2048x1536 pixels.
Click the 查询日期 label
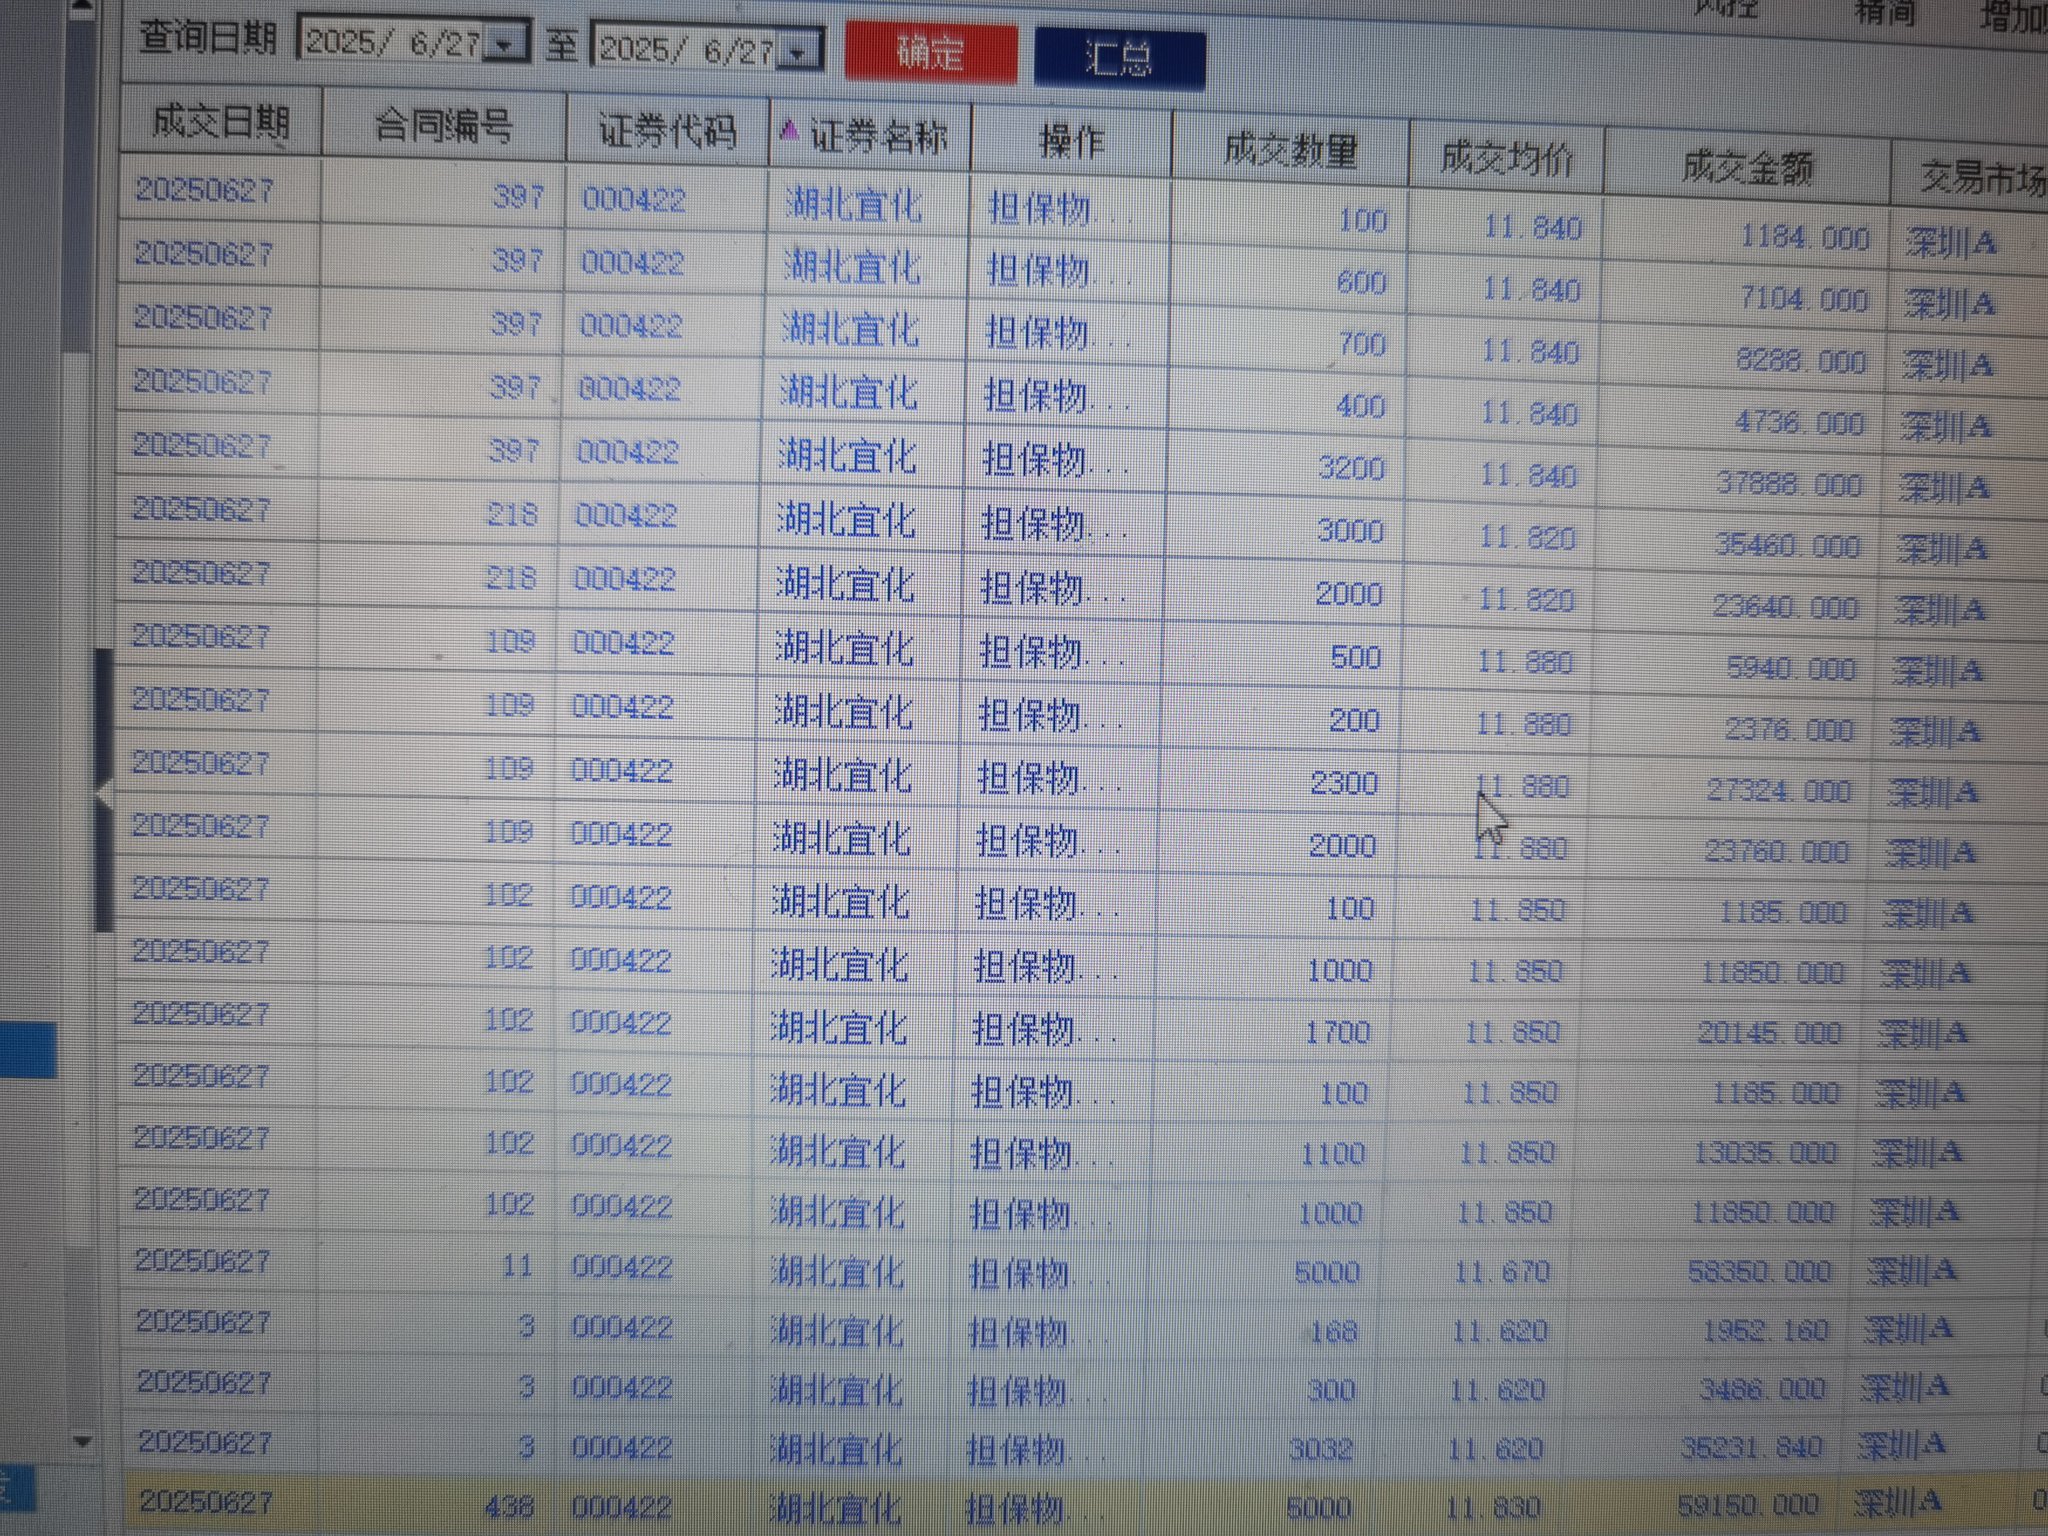207,38
